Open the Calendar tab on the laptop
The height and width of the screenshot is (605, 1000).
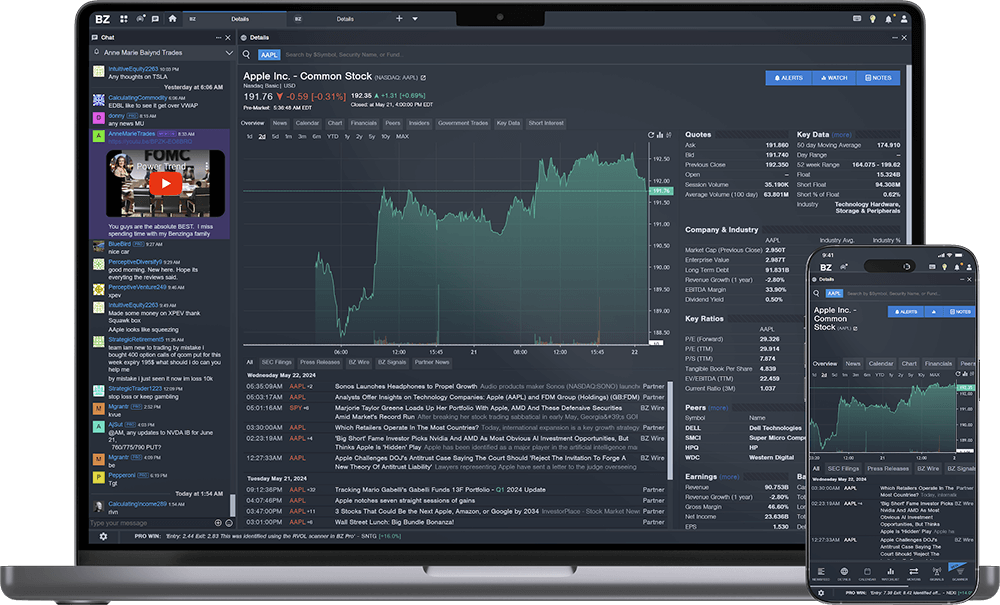click(307, 123)
